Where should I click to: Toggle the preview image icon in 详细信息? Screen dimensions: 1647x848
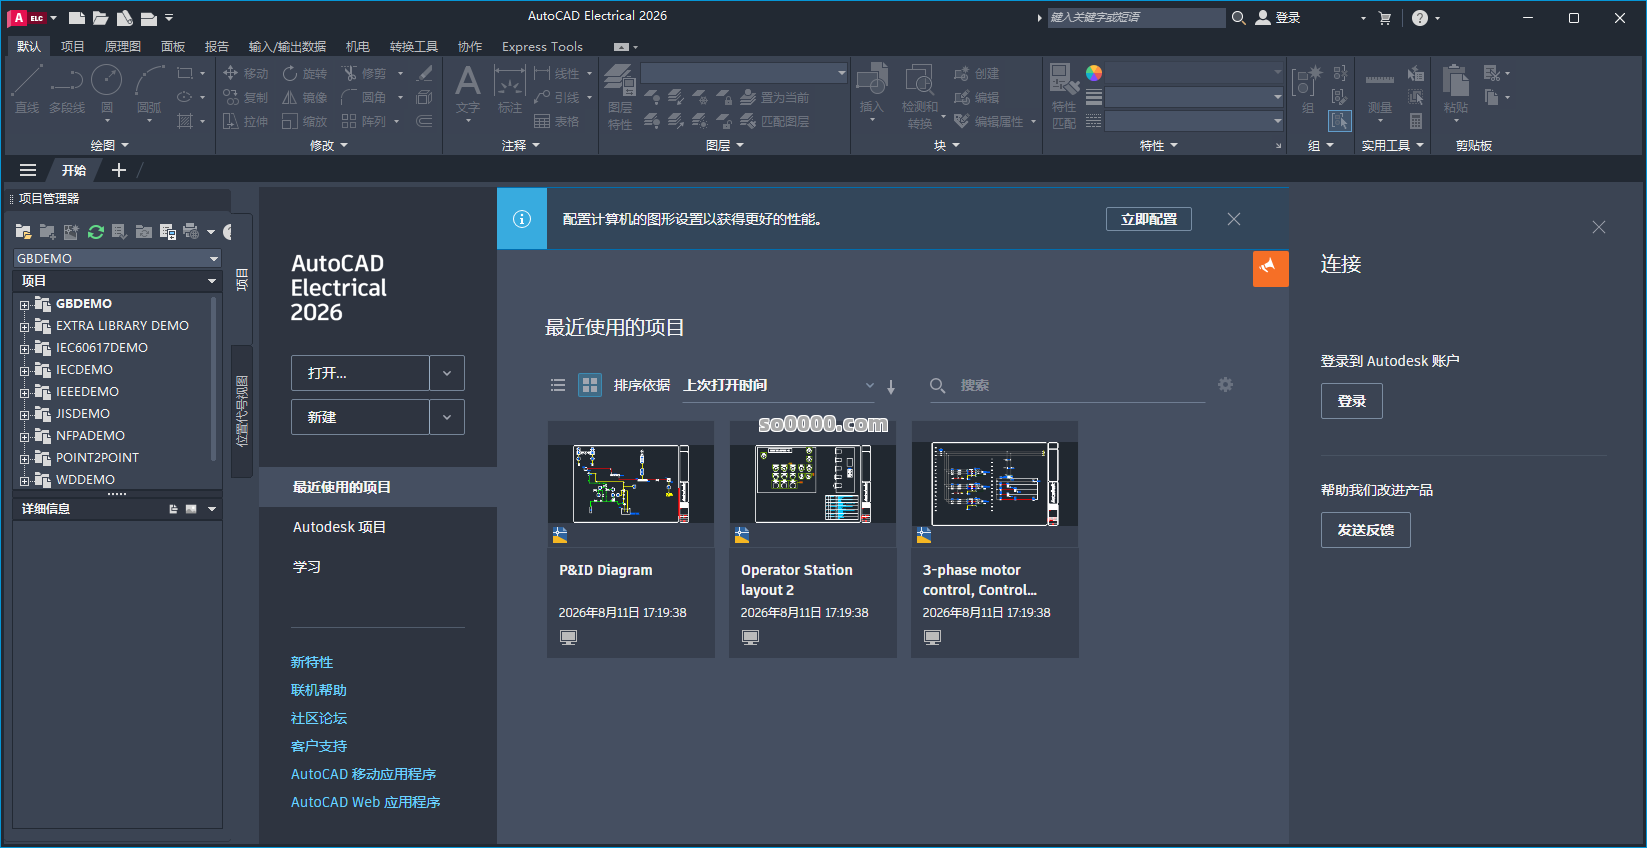(x=191, y=509)
